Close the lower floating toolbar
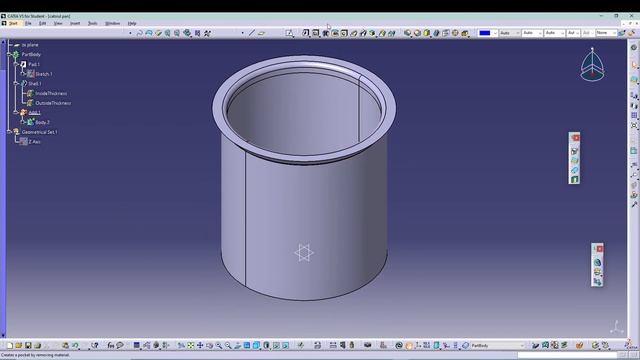 [599, 249]
